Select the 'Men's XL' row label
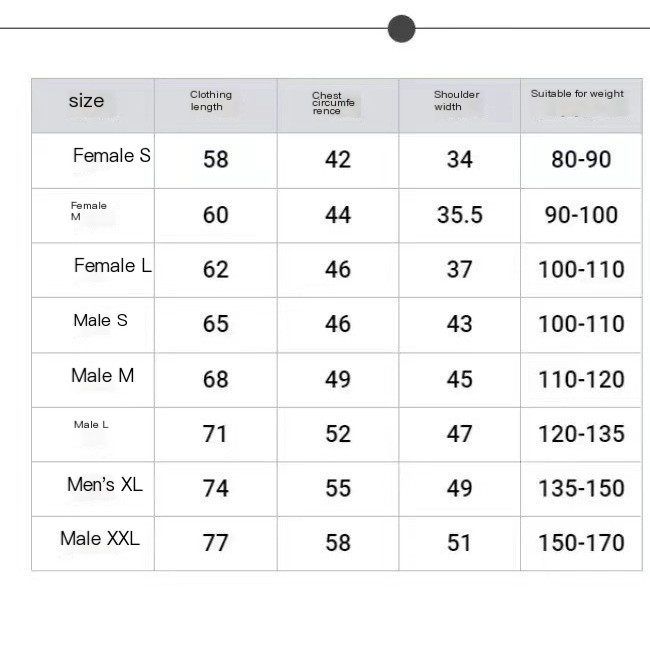This screenshot has width=650, height=650. (105, 485)
